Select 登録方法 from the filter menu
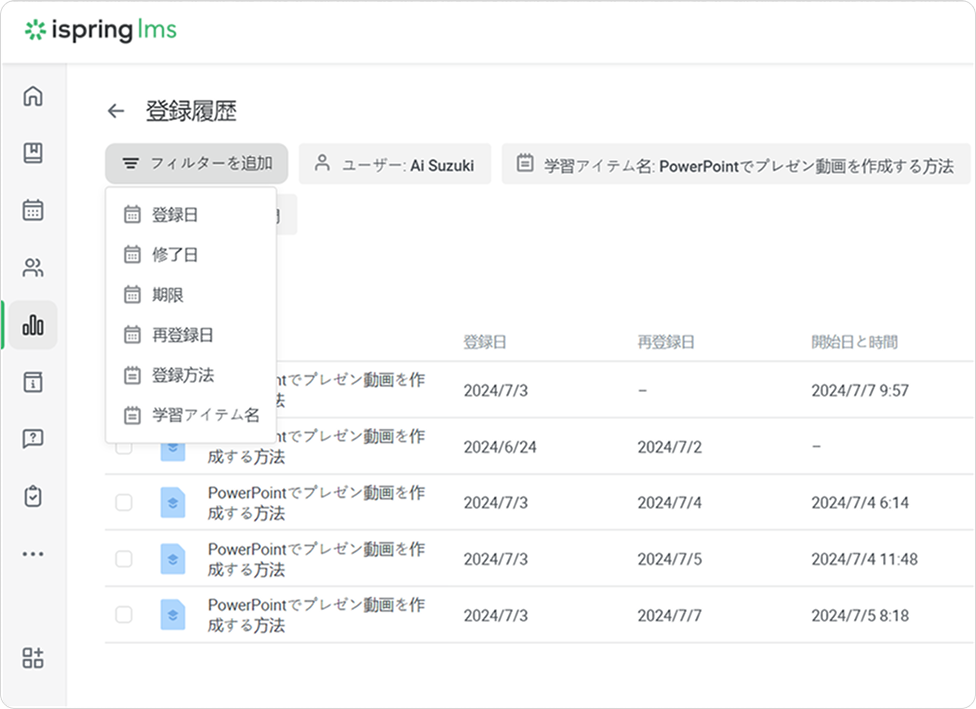Screen dimensions: 976x709 pos(182,375)
